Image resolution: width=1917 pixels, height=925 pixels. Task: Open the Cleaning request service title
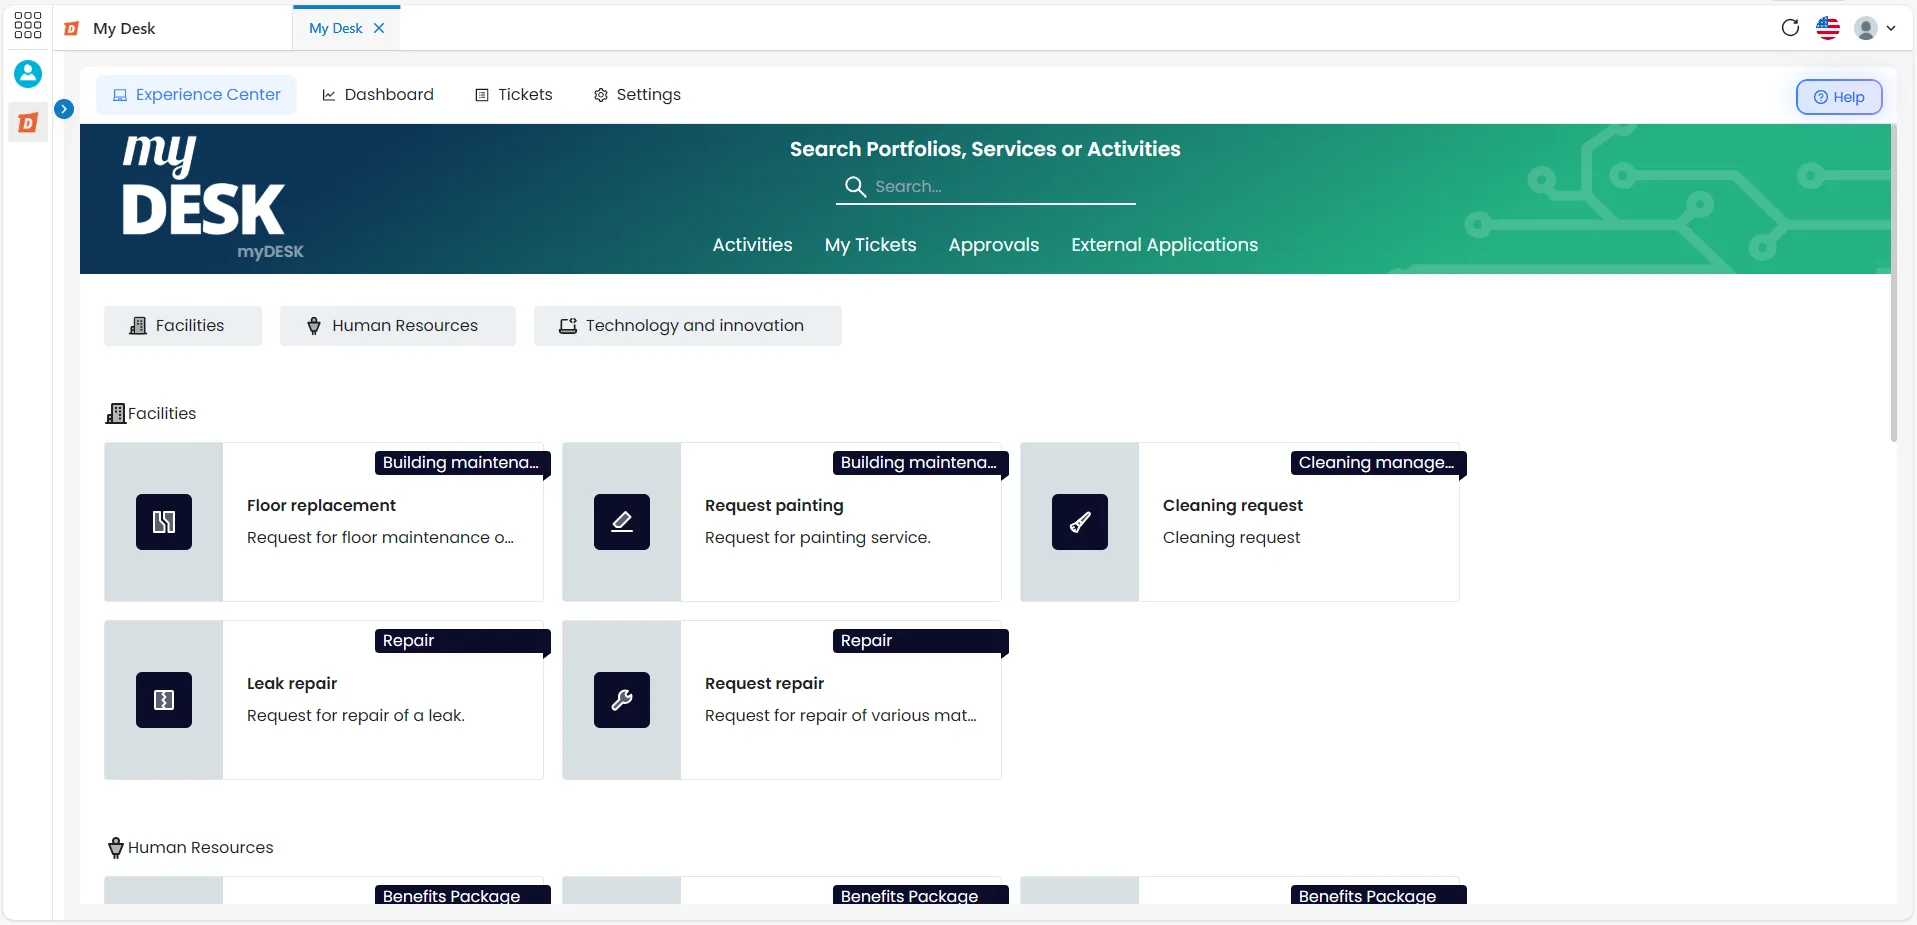(1232, 506)
